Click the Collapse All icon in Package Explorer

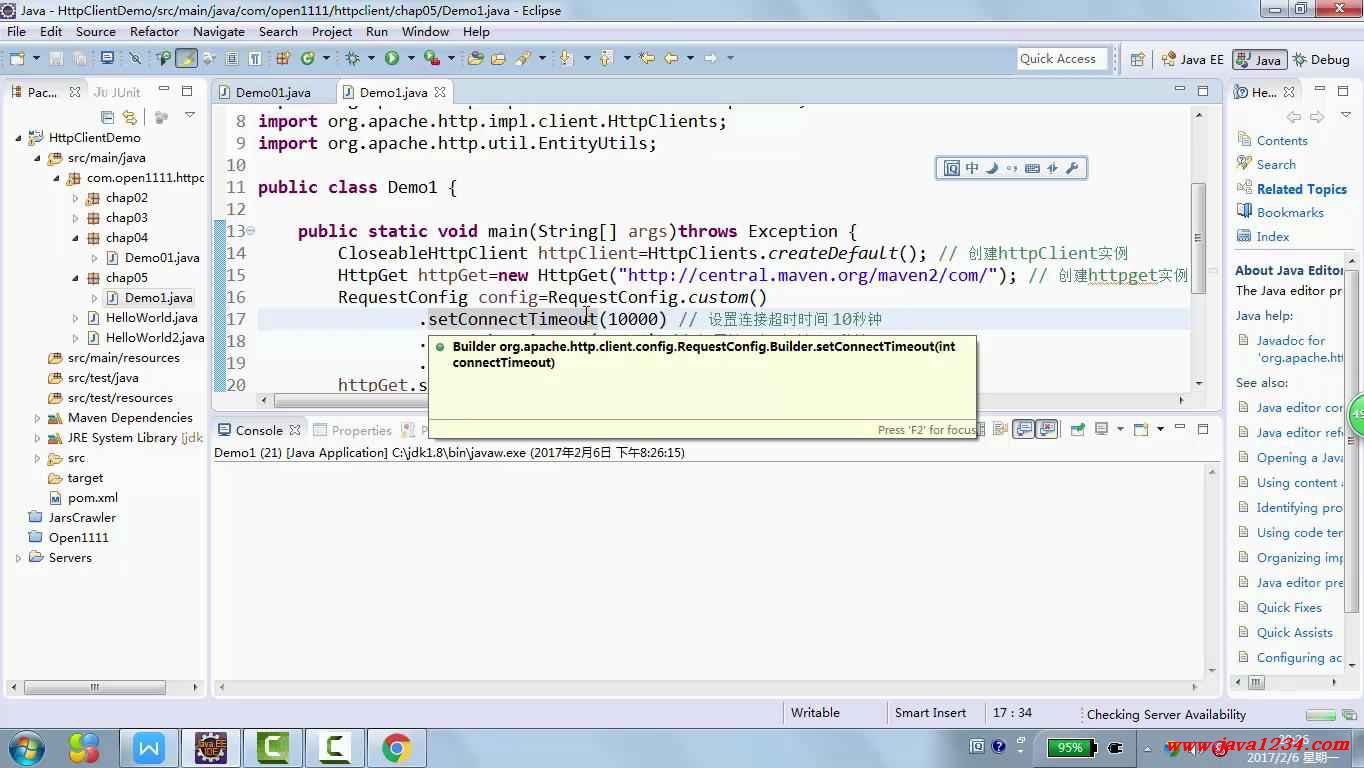(108, 116)
